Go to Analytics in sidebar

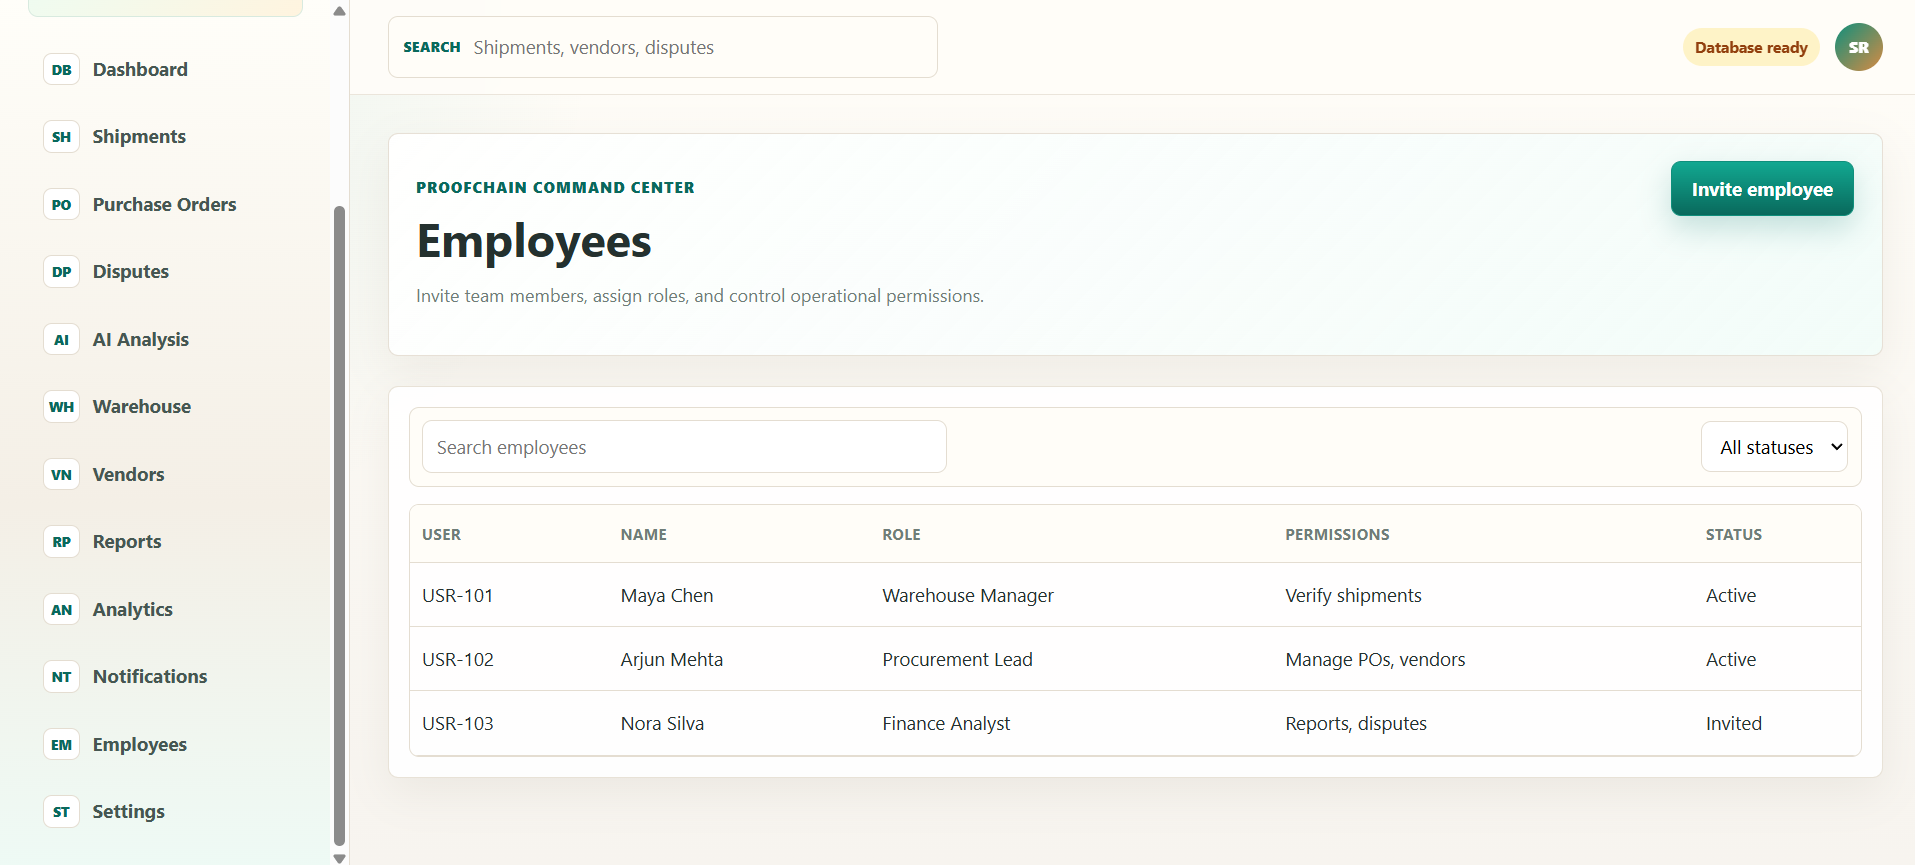coord(133,609)
